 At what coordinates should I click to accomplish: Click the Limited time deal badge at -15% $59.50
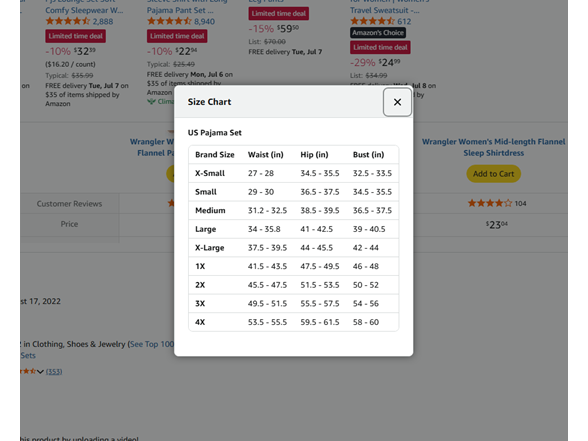279,14
